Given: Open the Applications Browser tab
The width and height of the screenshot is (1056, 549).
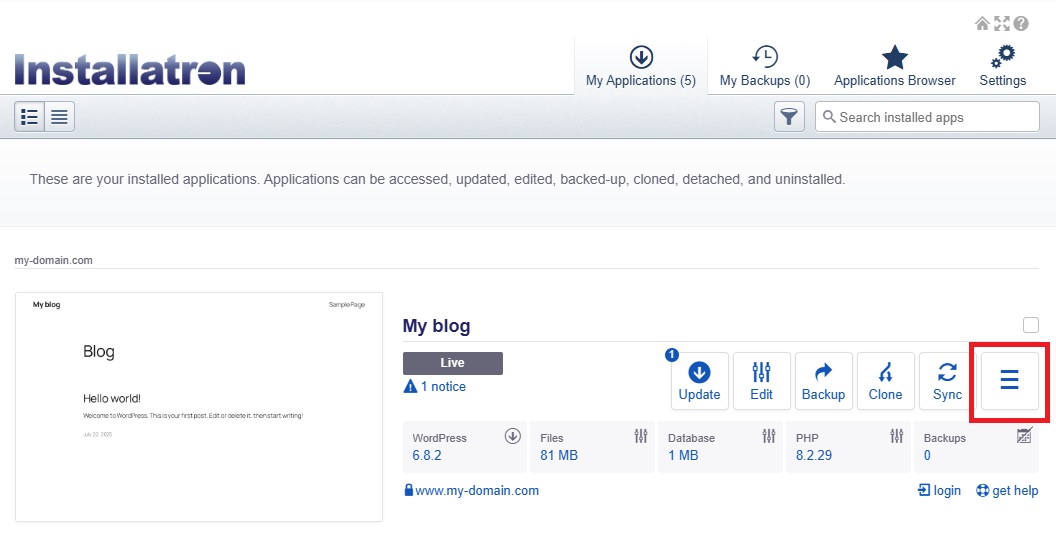Looking at the screenshot, I should (894, 67).
